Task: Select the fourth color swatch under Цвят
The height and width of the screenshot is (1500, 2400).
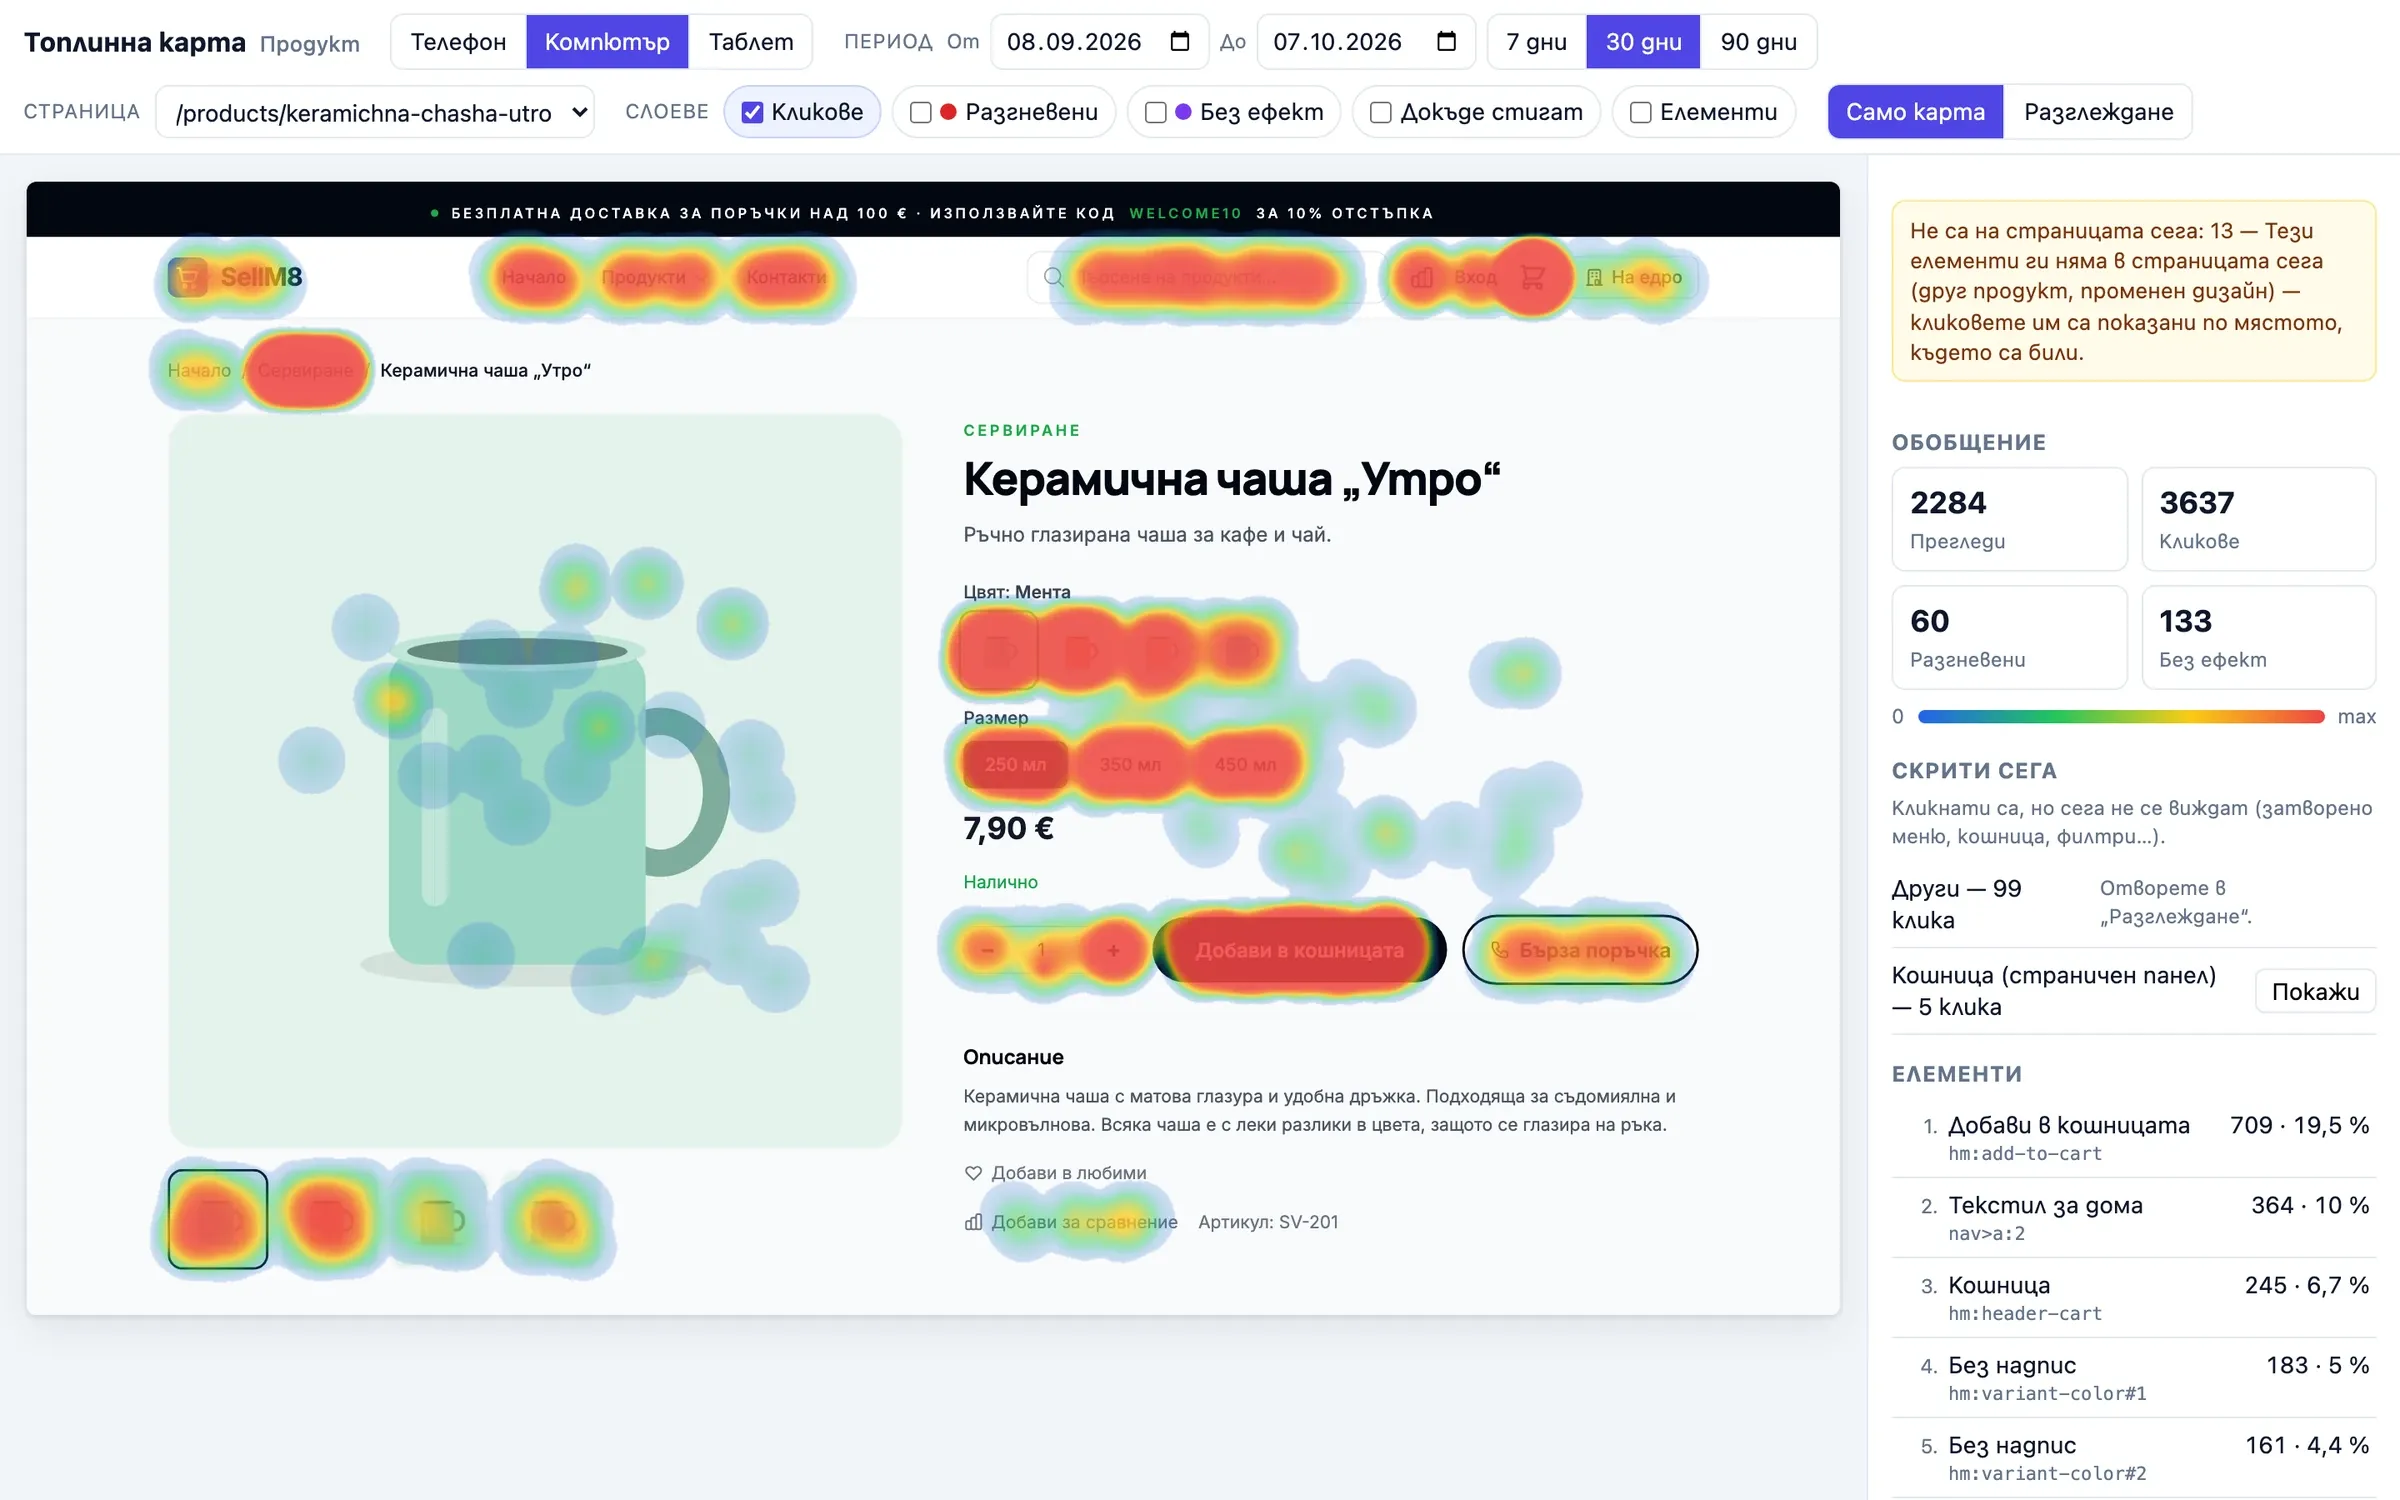Action: [x=1241, y=652]
